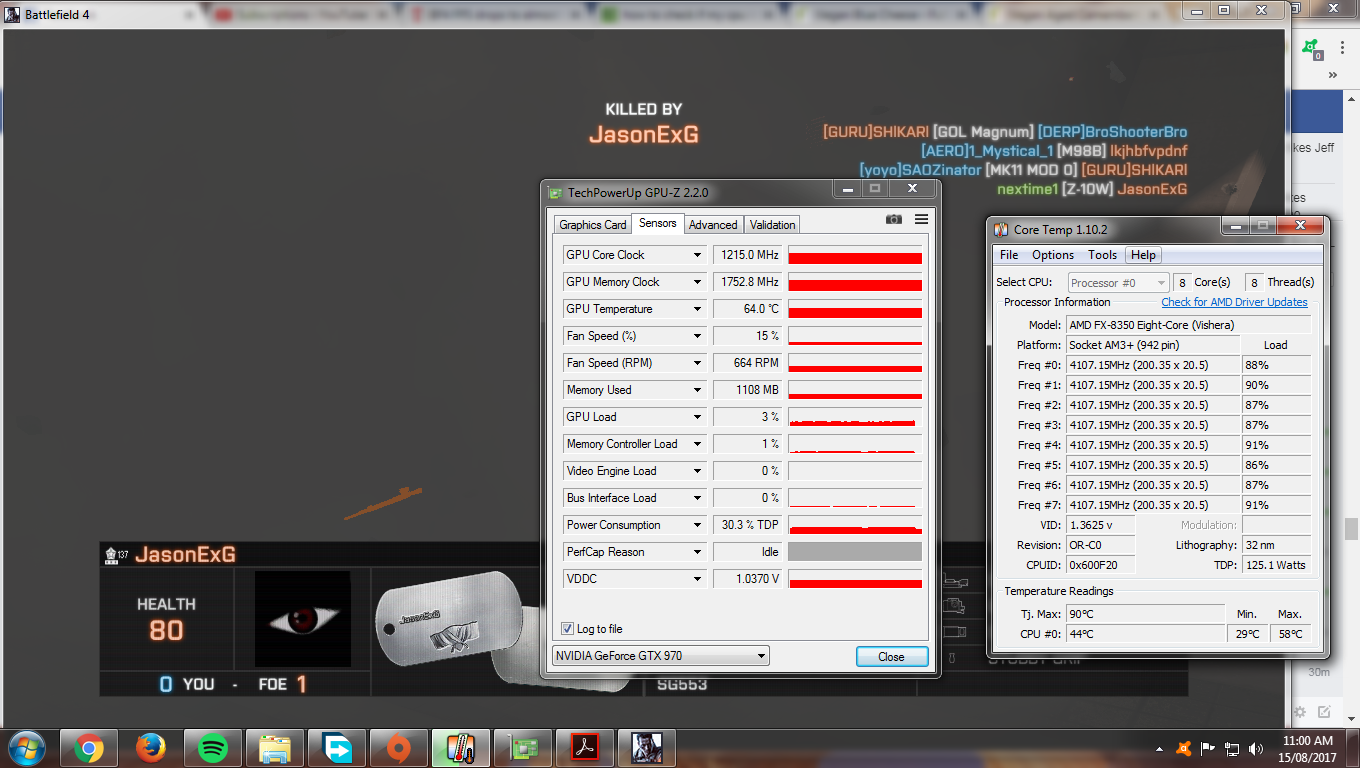The image size is (1360, 768).
Task: Expand the Chrome bookmarks overflow chevron
Action: click(x=1332, y=75)
